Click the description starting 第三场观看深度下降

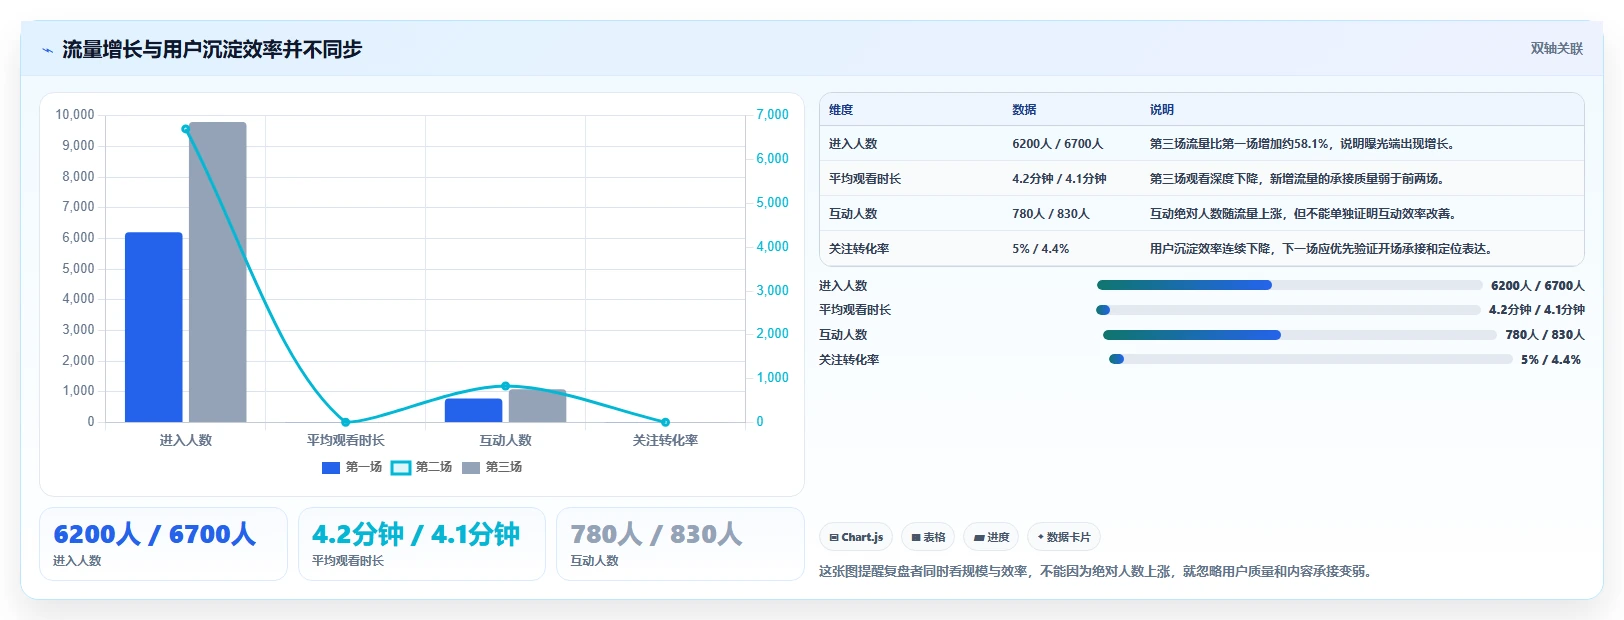click(1299, 179)
